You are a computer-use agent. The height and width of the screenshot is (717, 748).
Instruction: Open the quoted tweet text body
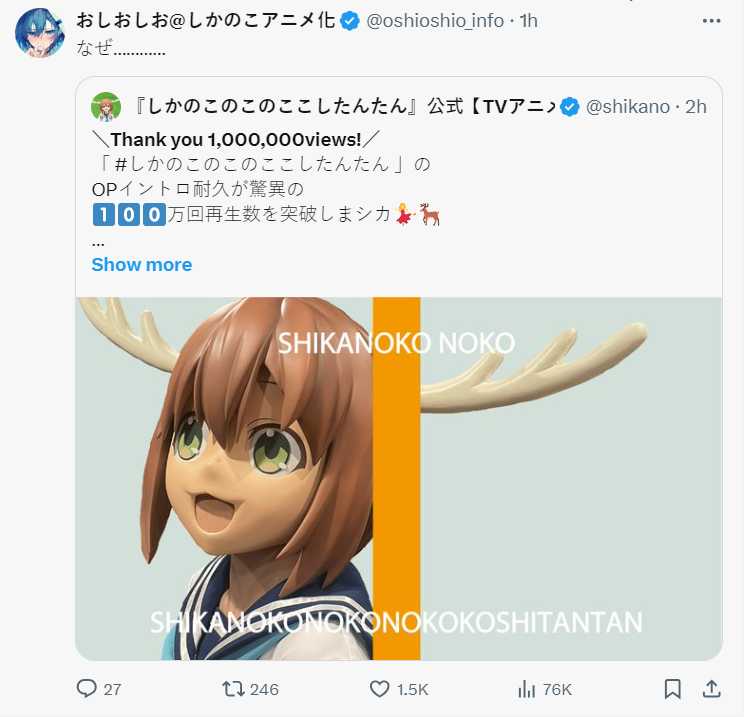tap(266, 189)
